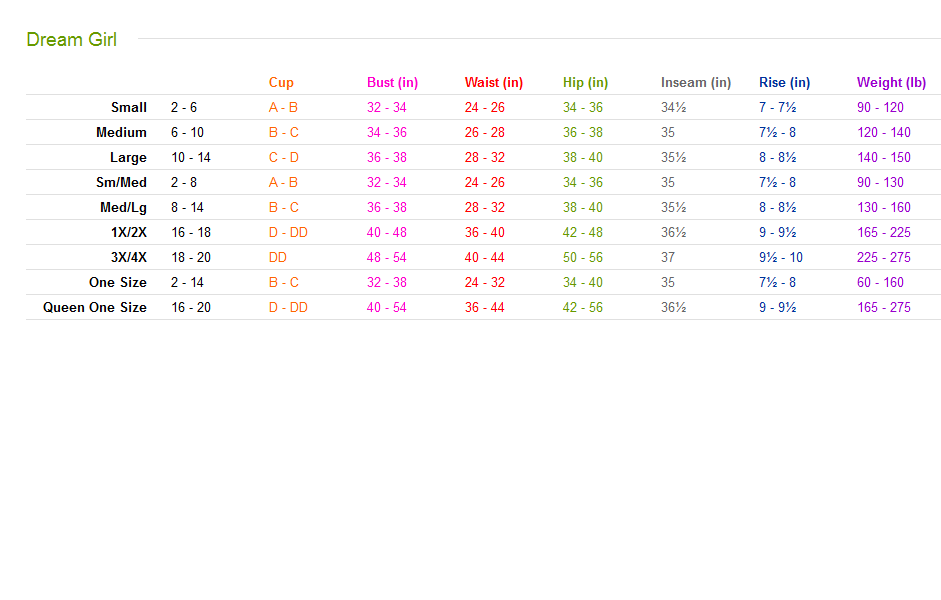Screen dimensions: 941x600
Task: Click waist value 36 - 40
Action: click(484, 233)
